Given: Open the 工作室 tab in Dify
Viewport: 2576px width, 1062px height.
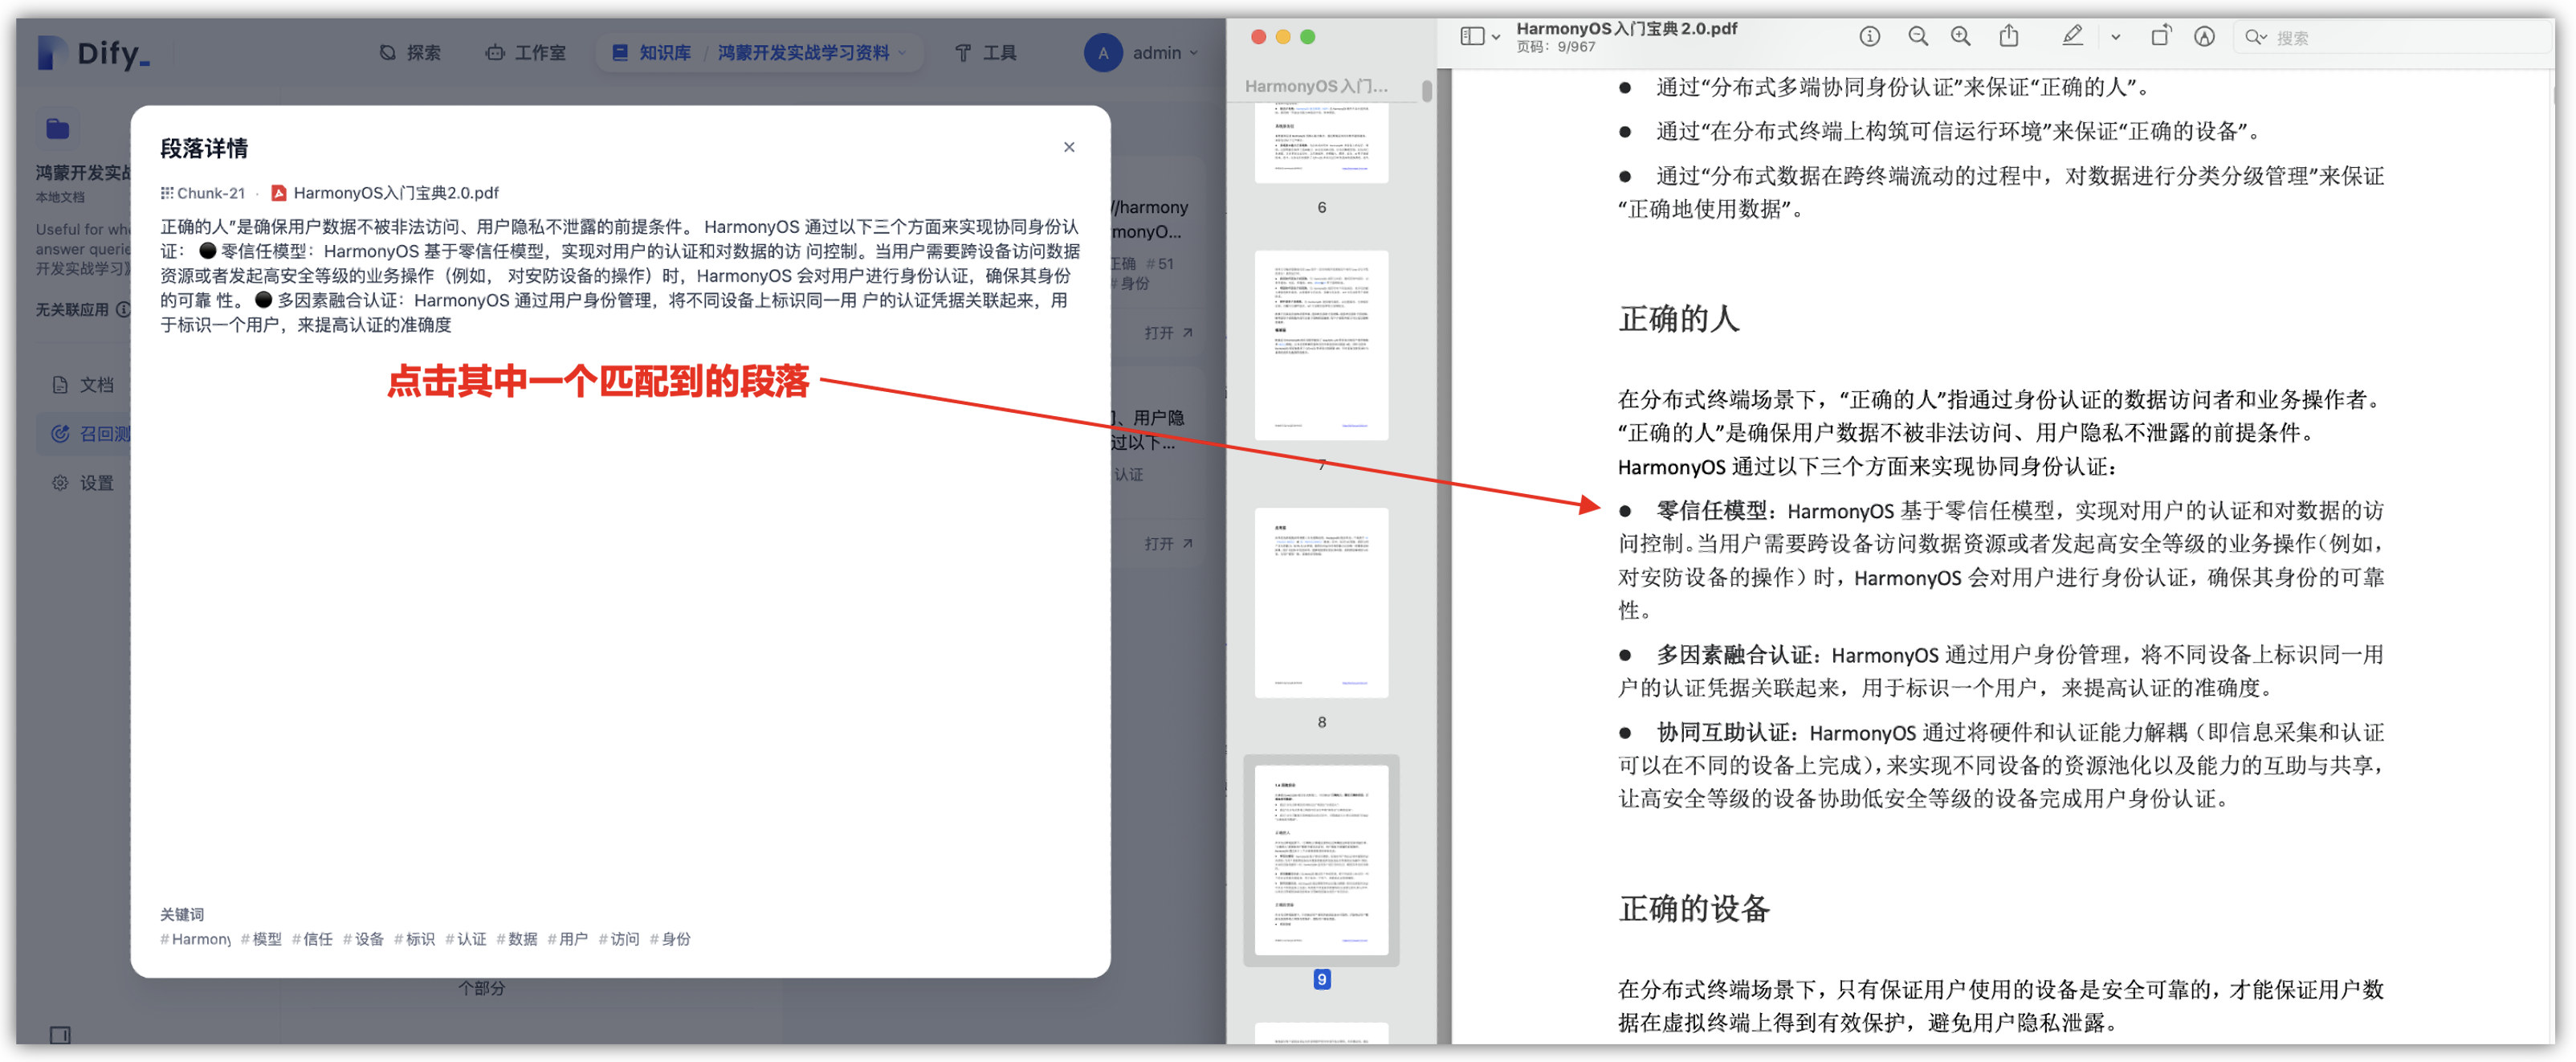Looking at the screenshot, I should (x=525, y=52).
